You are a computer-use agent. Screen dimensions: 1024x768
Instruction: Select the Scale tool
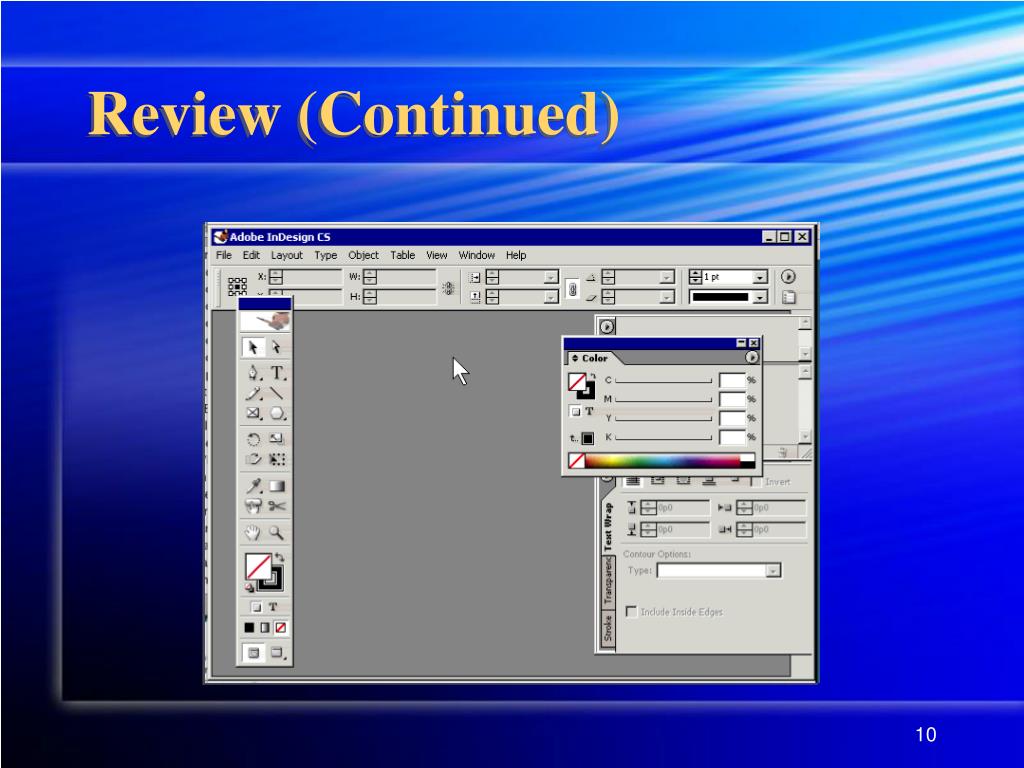277,439
